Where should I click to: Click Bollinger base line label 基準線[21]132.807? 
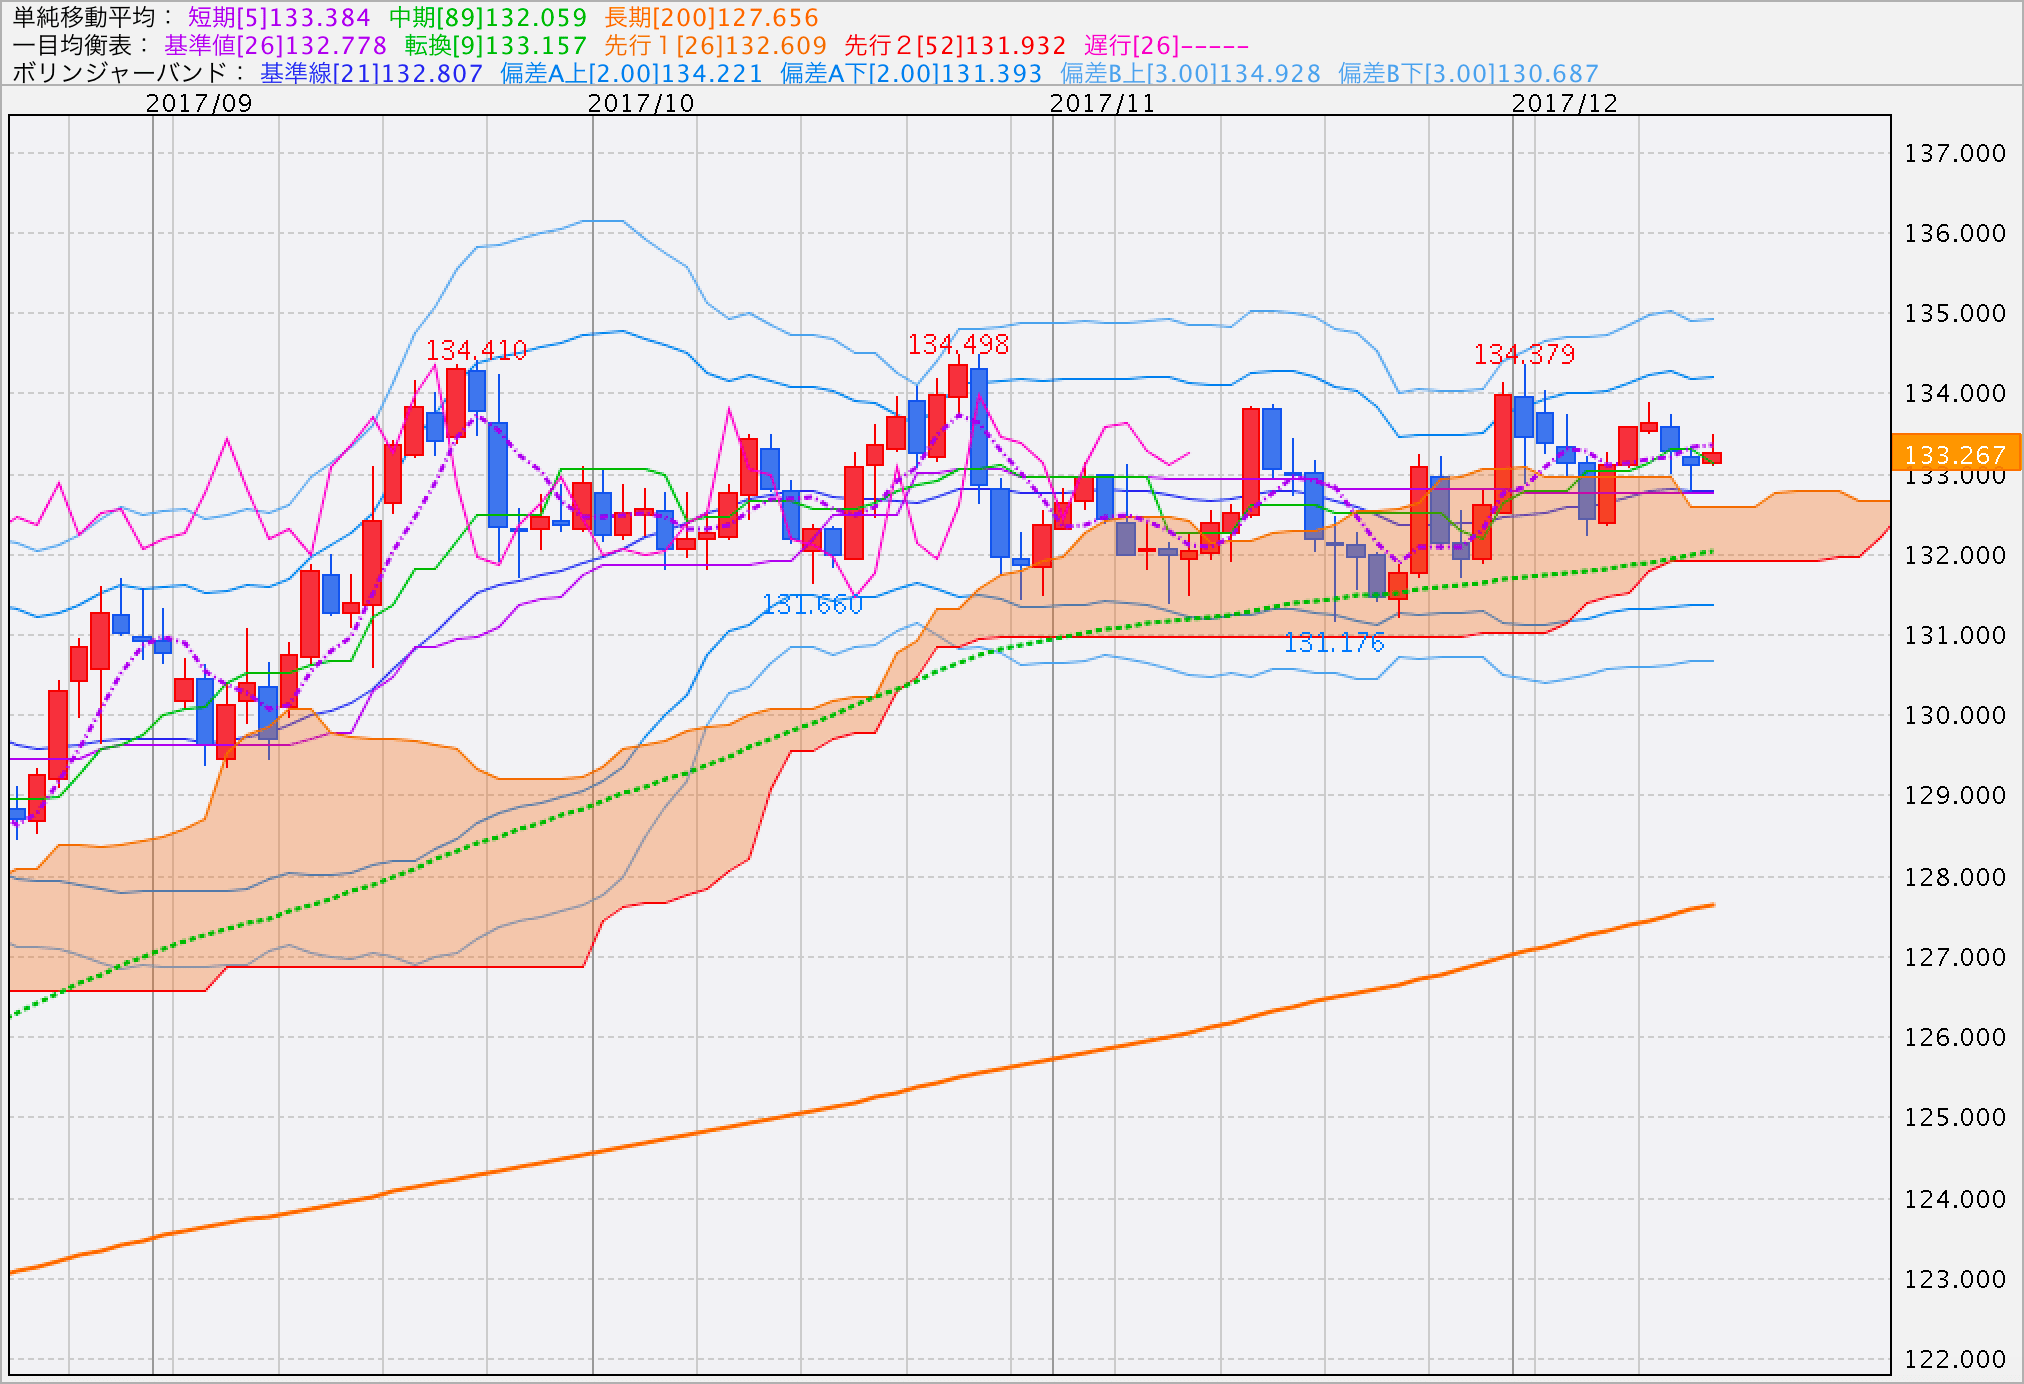click(371, 73)
